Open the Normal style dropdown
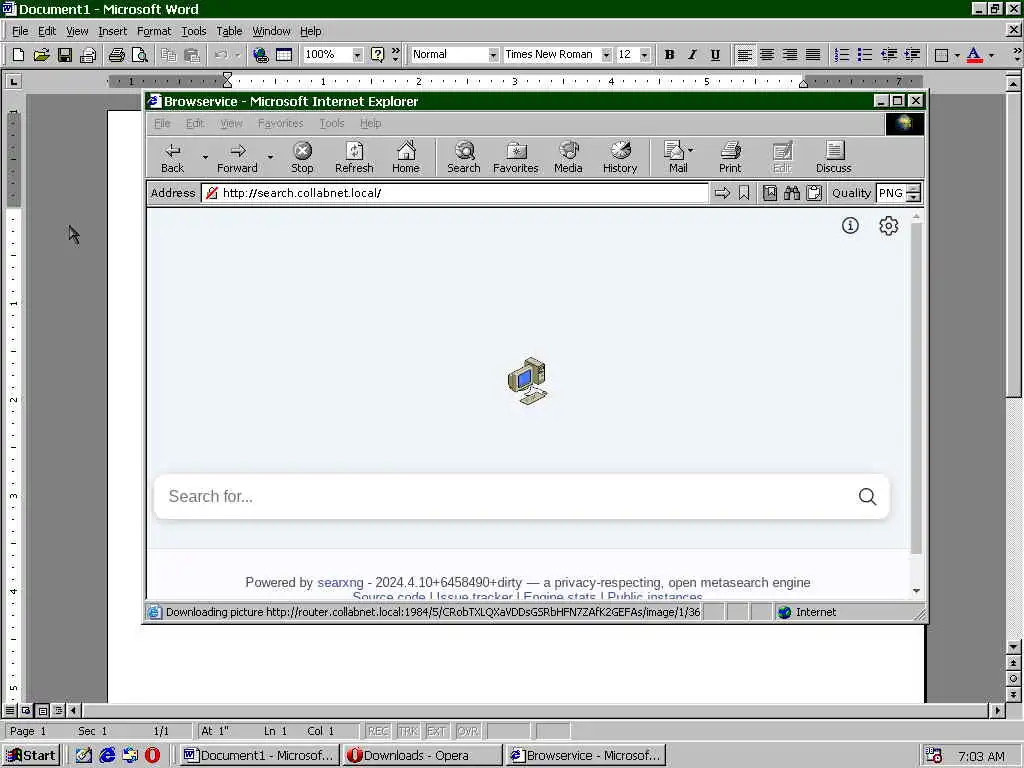Image resolution: width=1024 pixels, height=768 pixels. 493,55
